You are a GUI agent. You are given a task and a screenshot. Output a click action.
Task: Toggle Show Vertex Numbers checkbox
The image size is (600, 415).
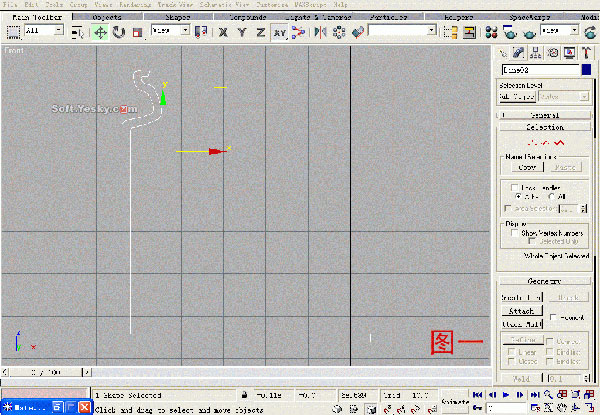(x=515, y=233)
